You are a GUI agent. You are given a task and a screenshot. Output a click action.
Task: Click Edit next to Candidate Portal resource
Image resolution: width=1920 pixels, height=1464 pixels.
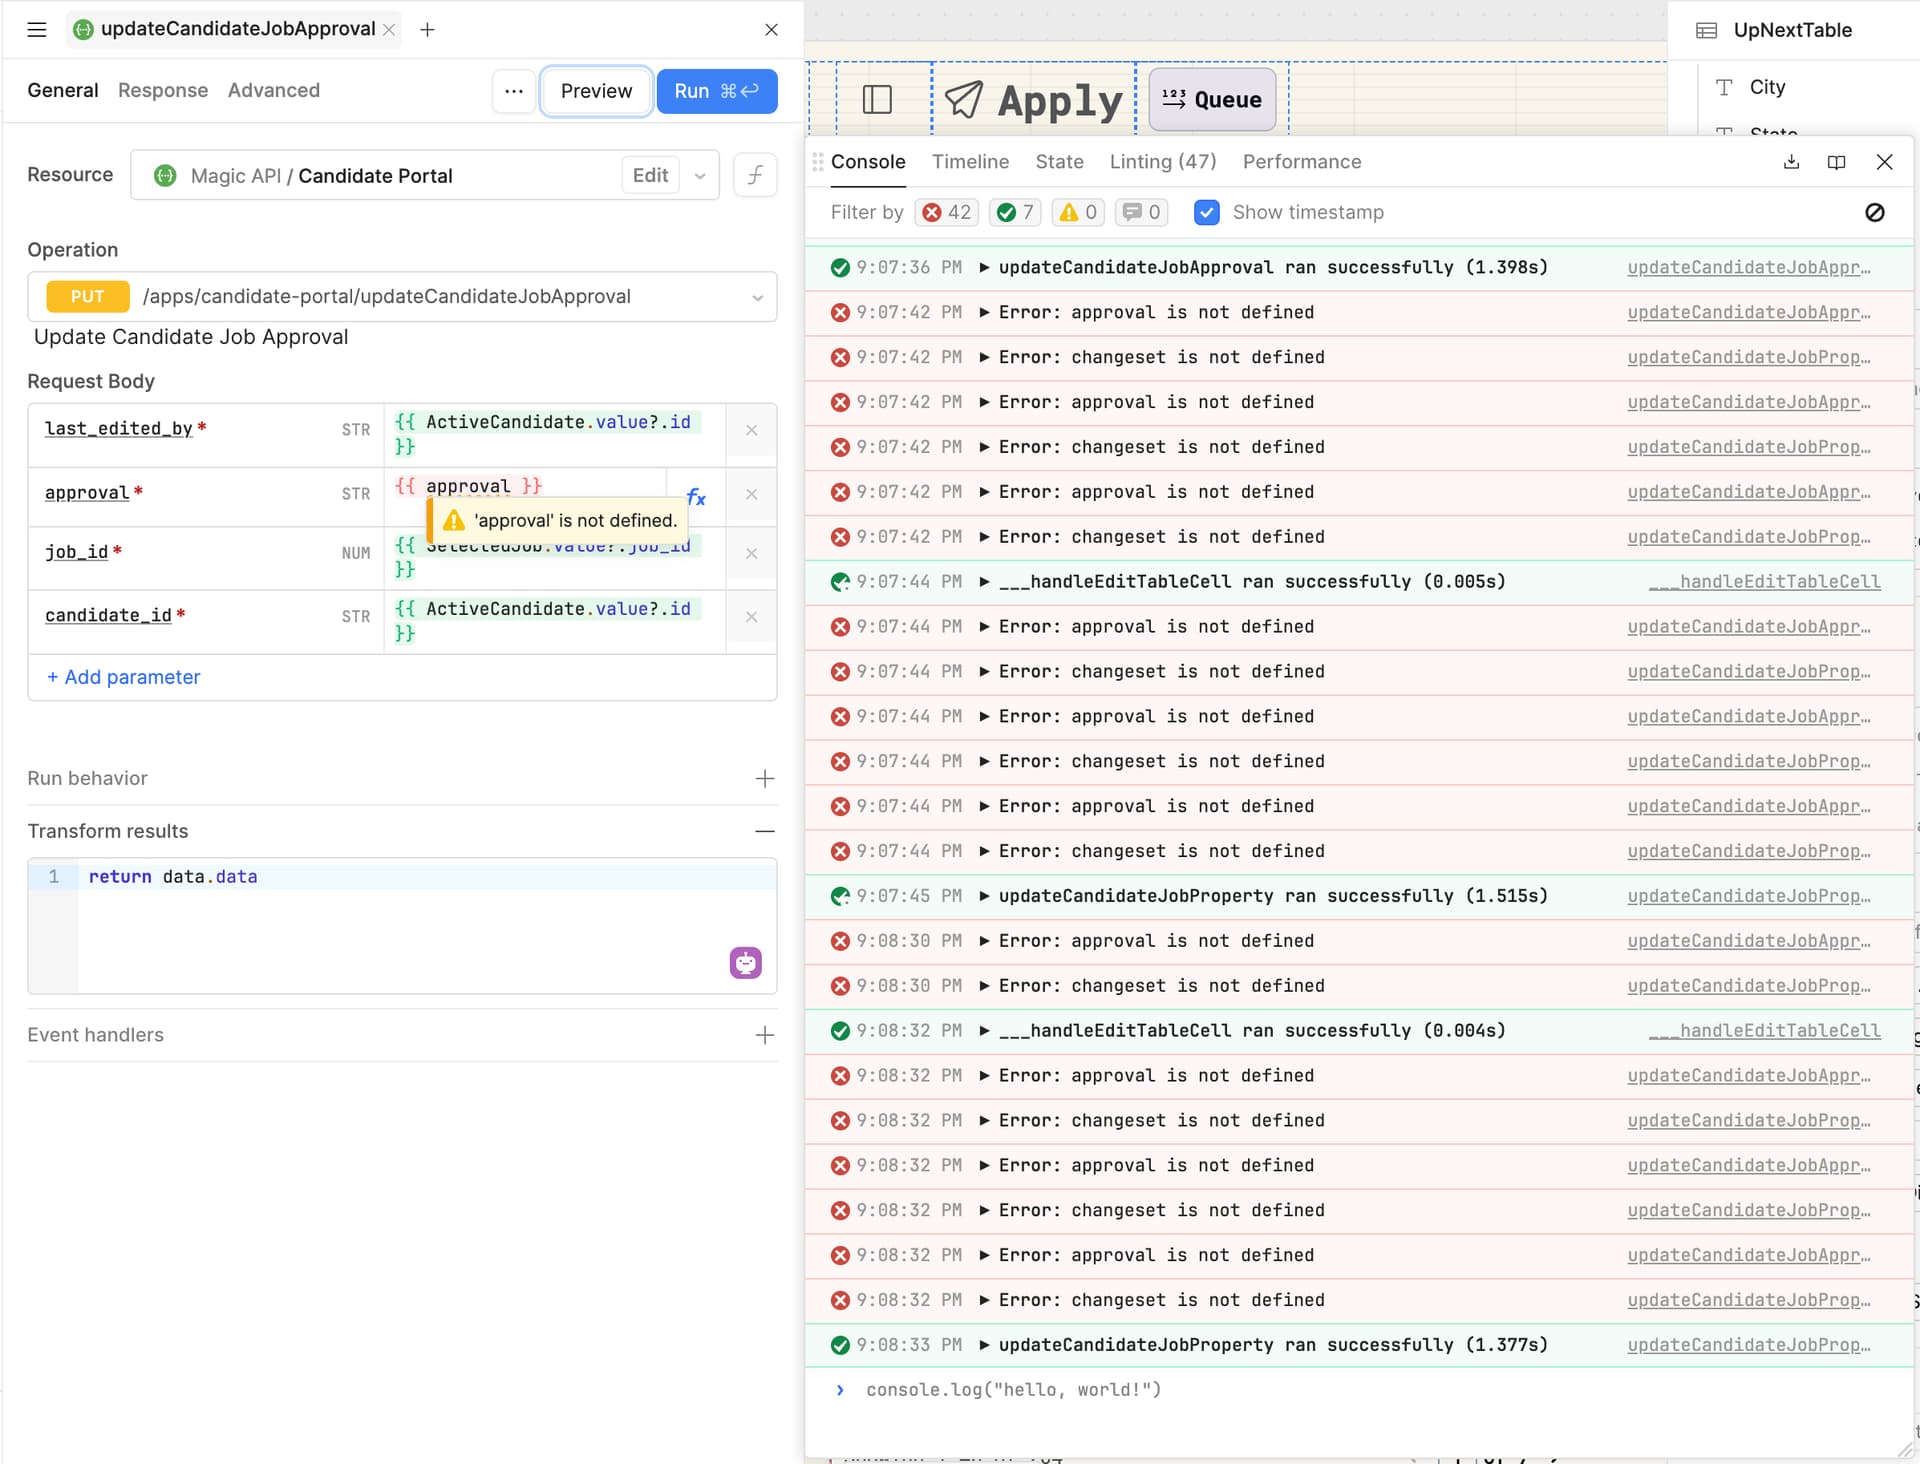(x=650, y=176)
